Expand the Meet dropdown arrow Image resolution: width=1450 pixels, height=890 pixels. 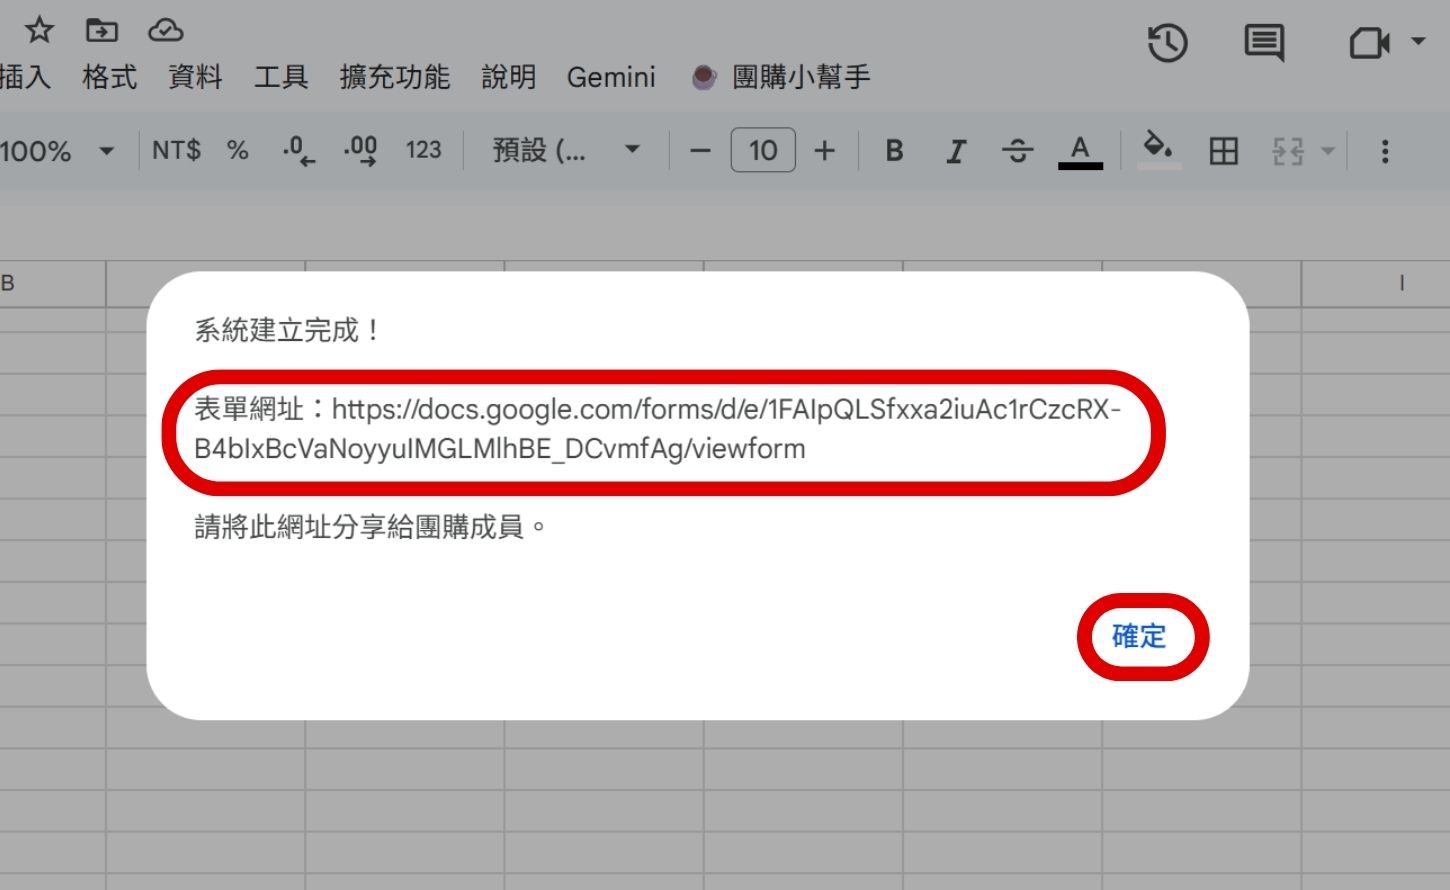tap(1416, 44)
